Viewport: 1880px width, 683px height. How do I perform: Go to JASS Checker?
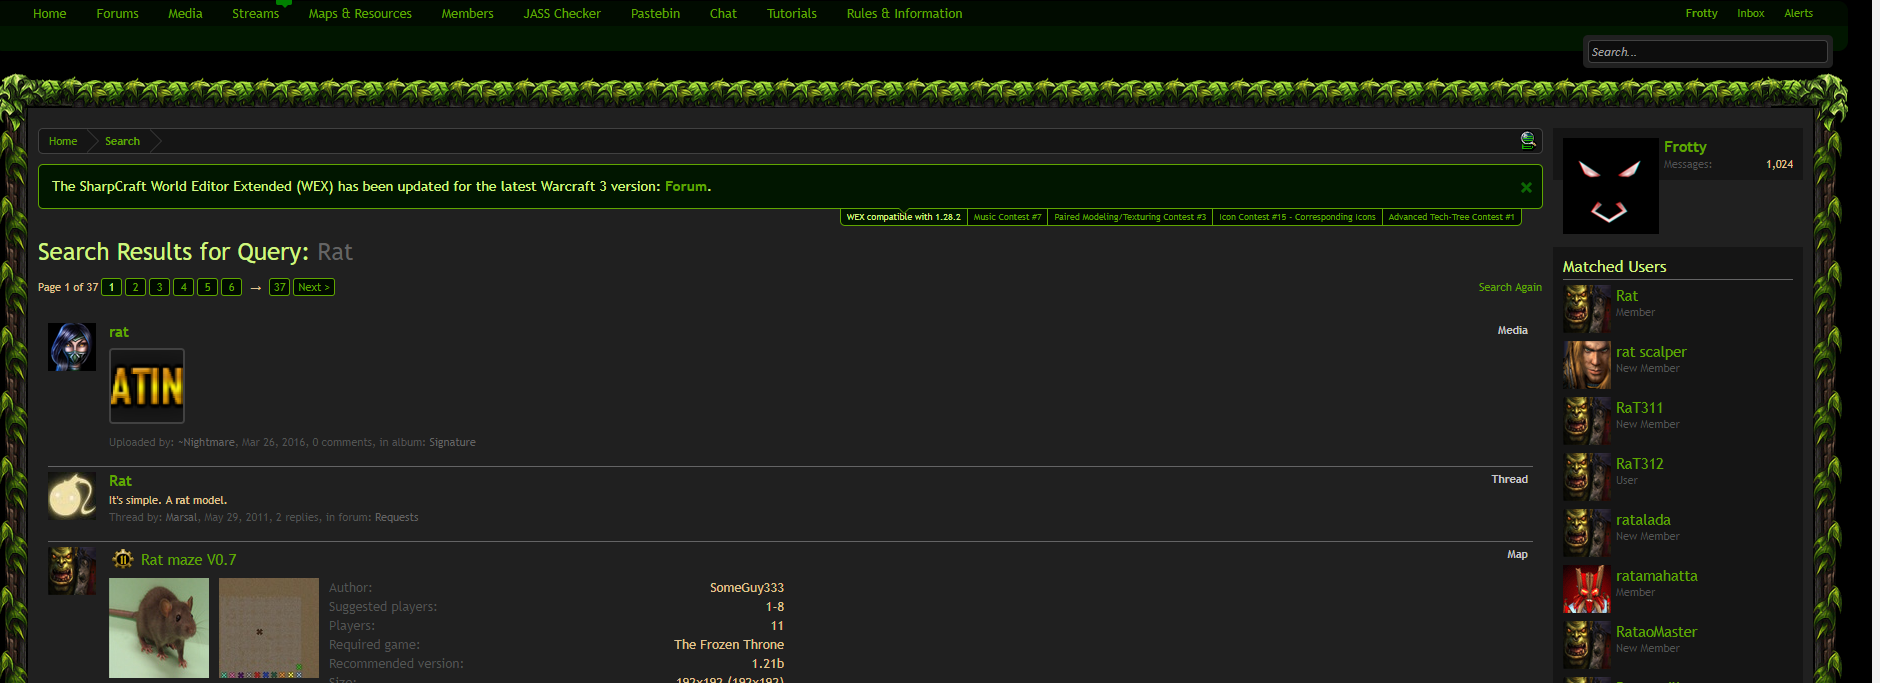pos(562,14)
